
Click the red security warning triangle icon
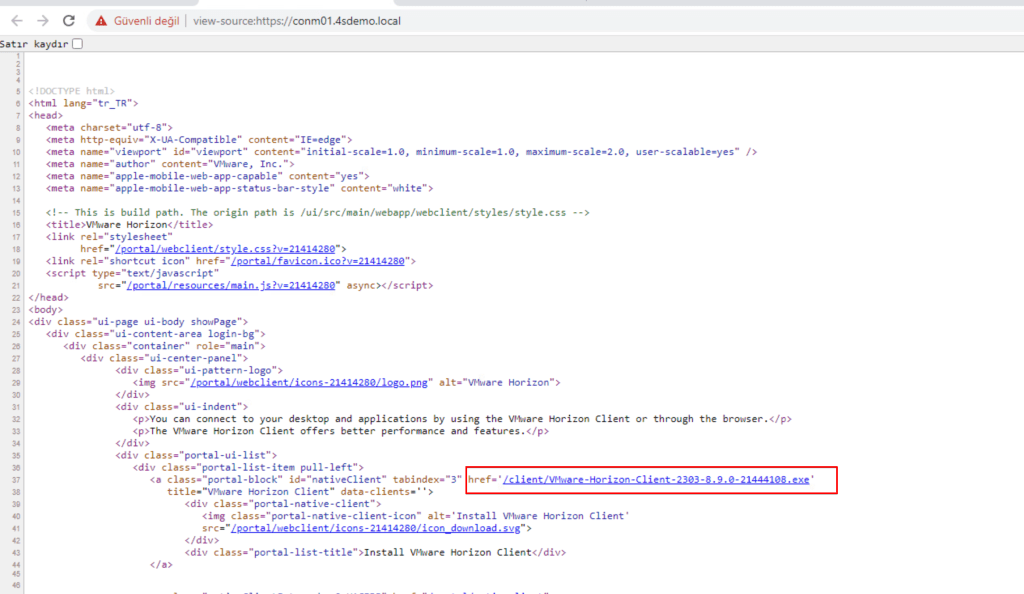[101, 20]
